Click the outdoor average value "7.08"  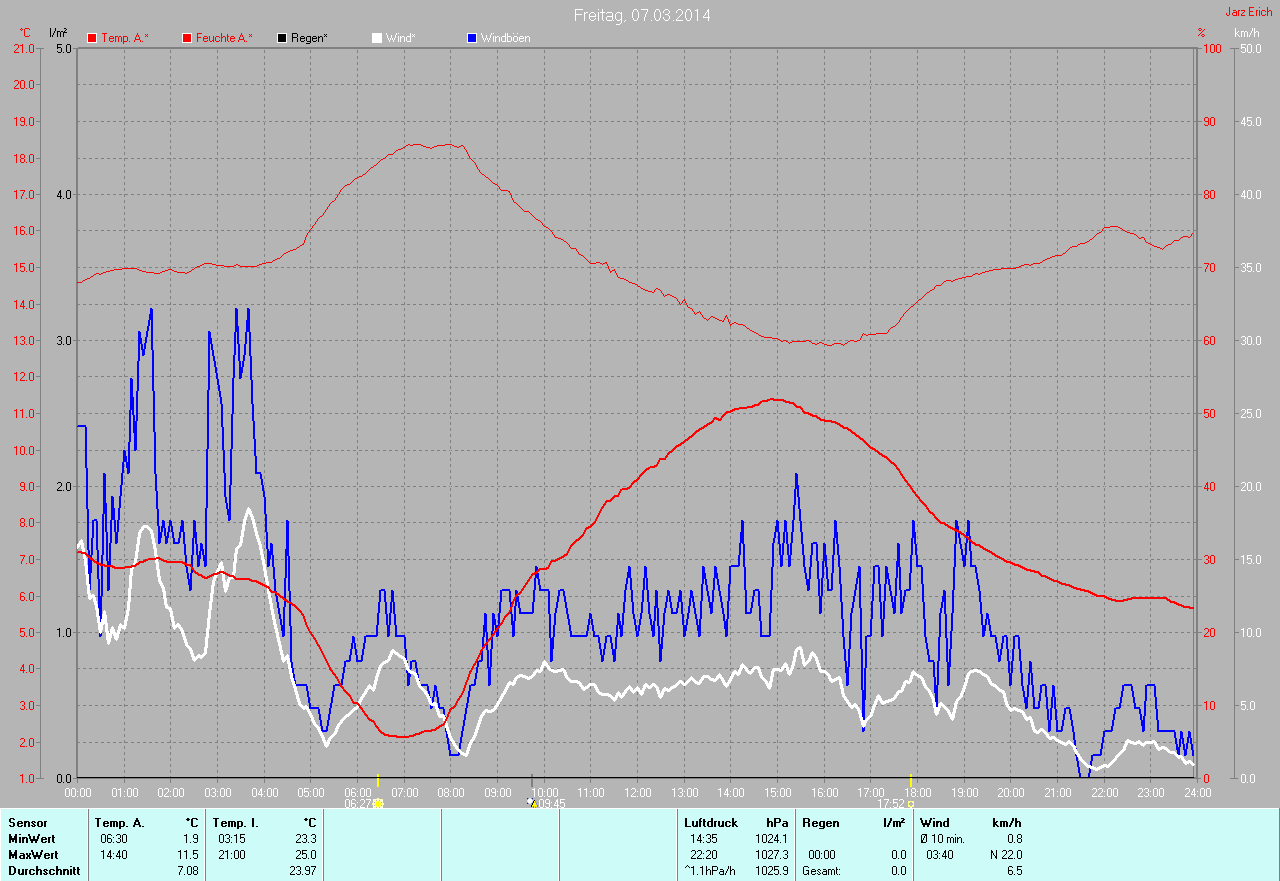[188, 871]
